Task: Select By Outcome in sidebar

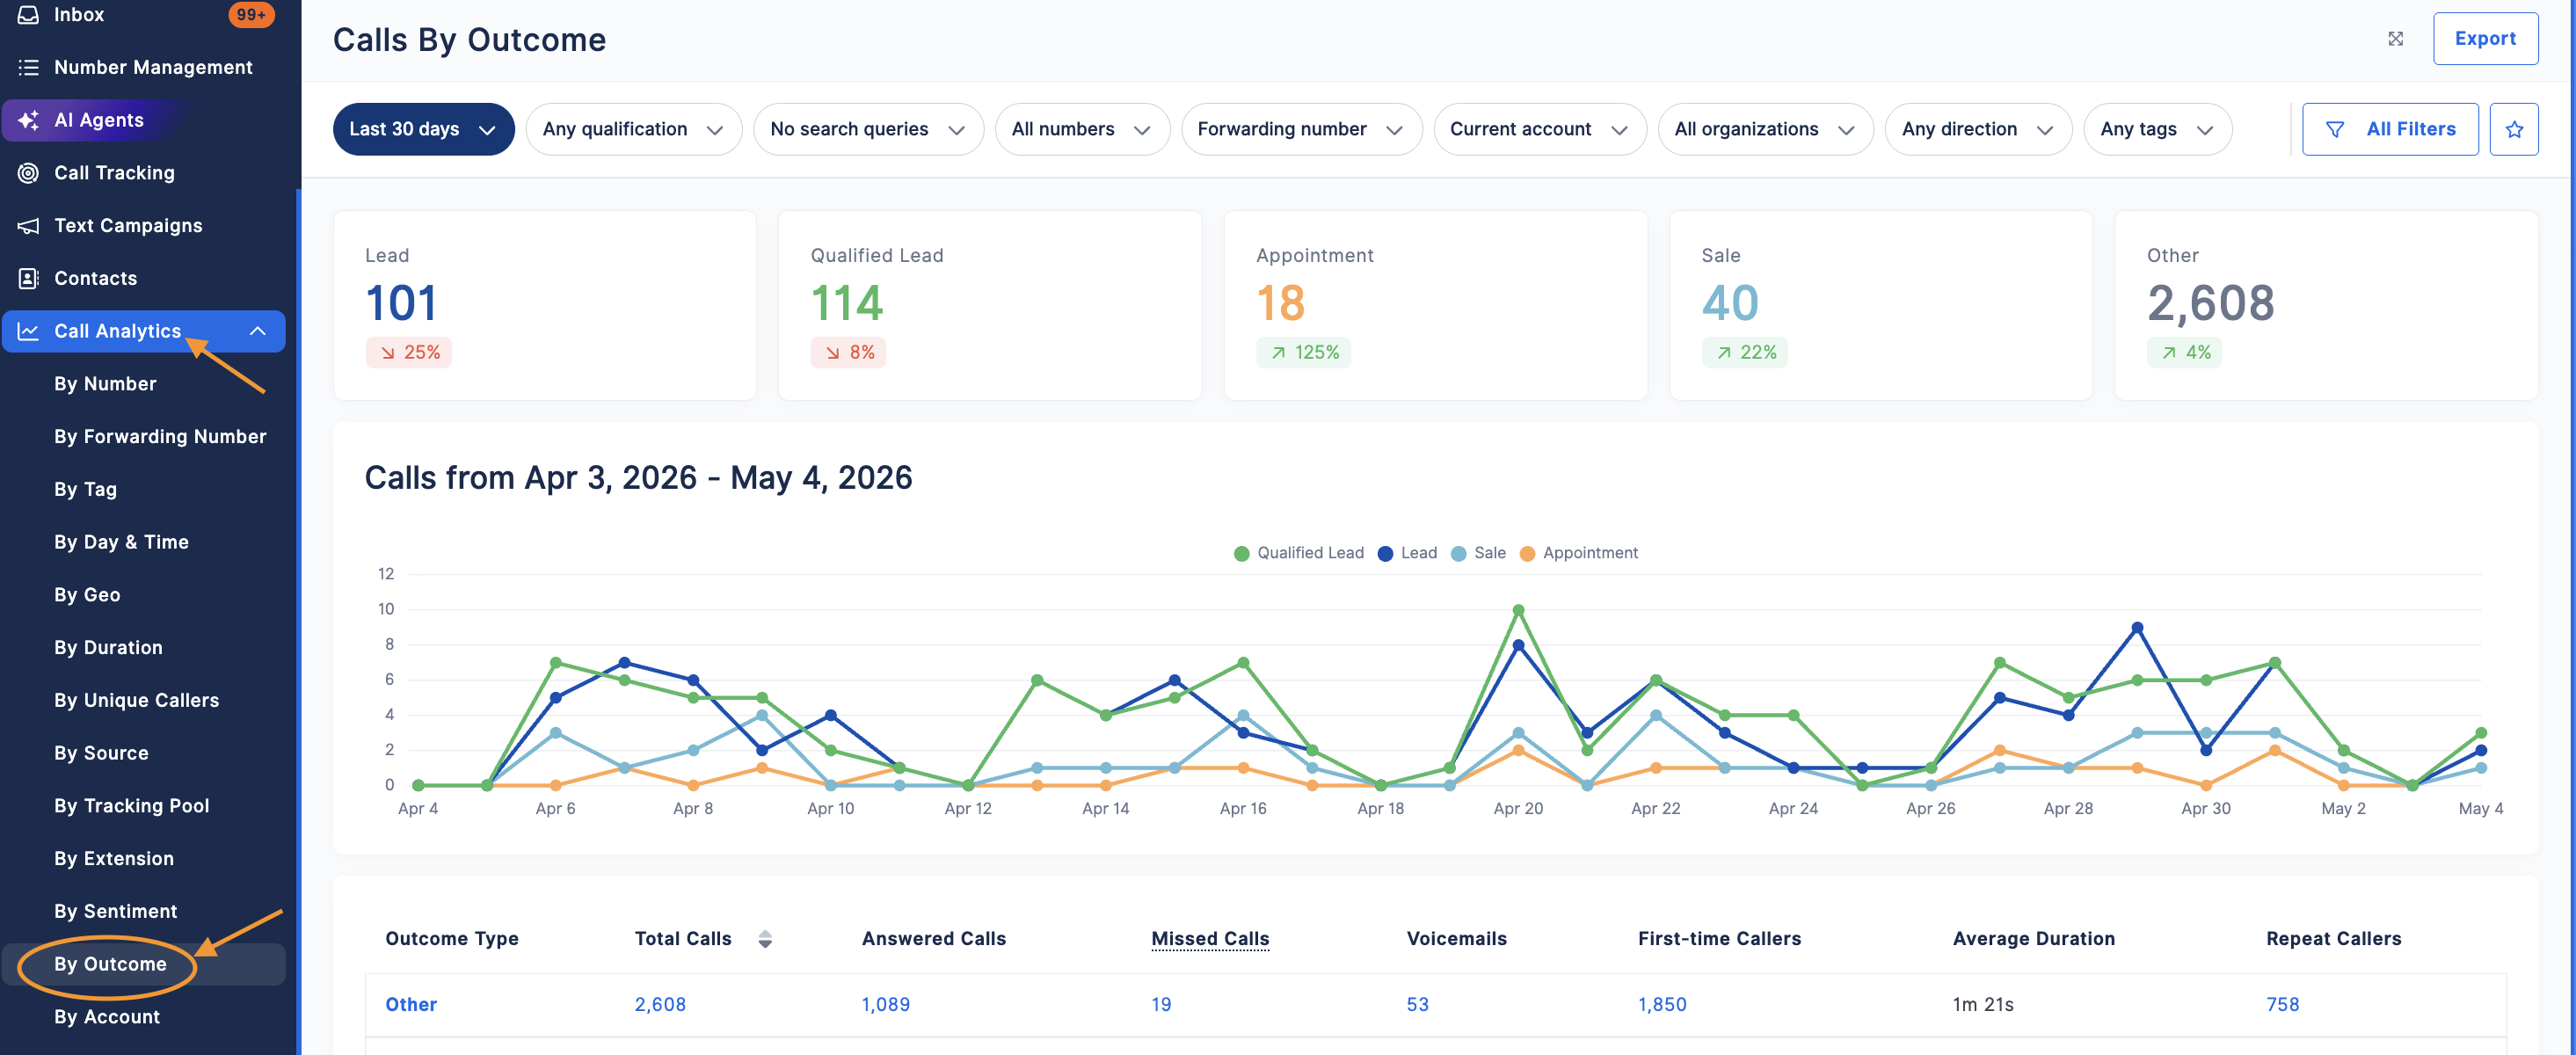Action: [x=110, y=964]
